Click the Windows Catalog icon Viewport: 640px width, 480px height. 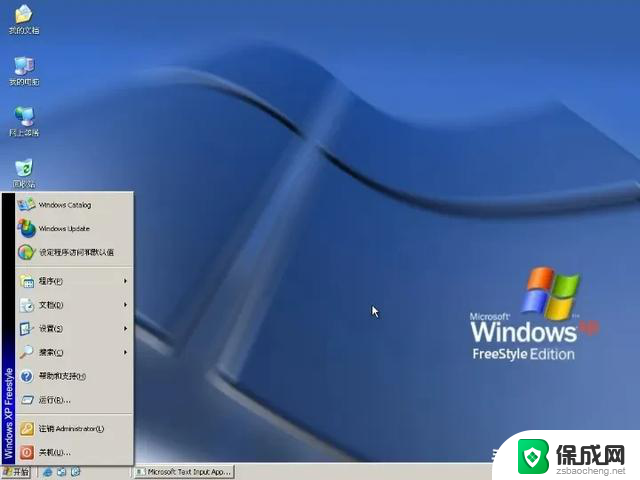pyautogui.click(x=27, y=204)
